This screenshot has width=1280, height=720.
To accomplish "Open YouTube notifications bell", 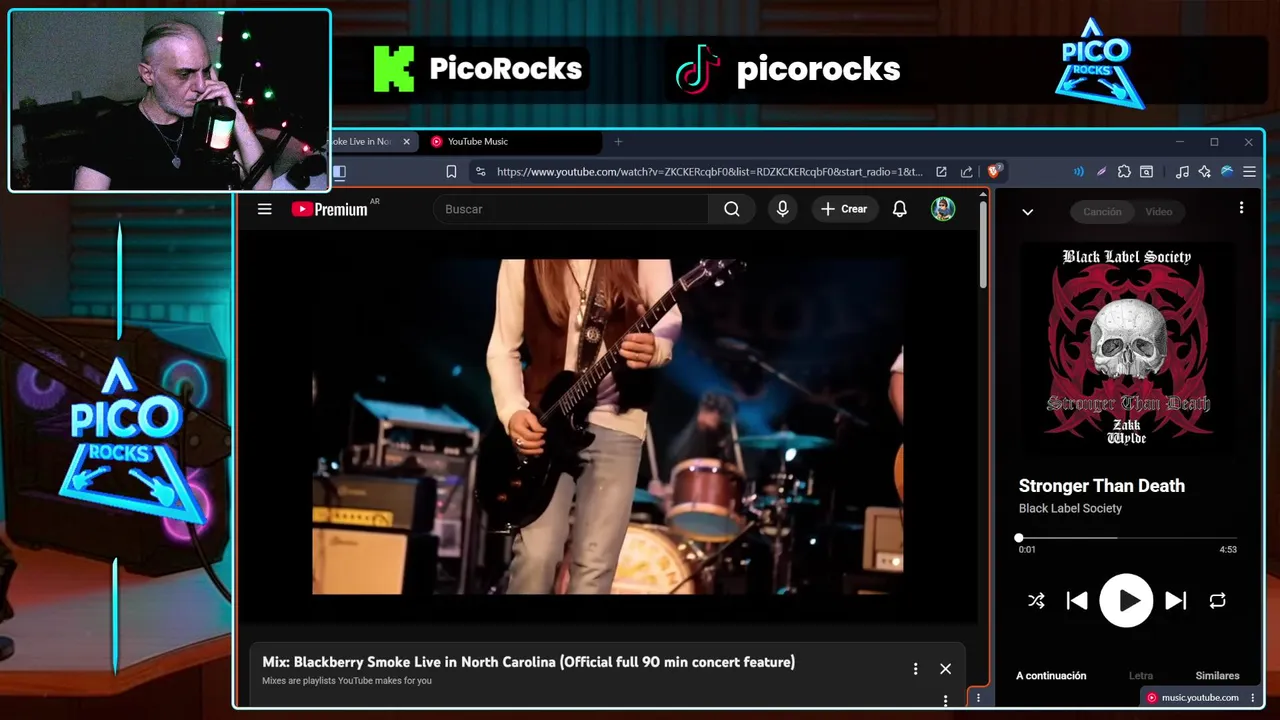I will [900, 209].
